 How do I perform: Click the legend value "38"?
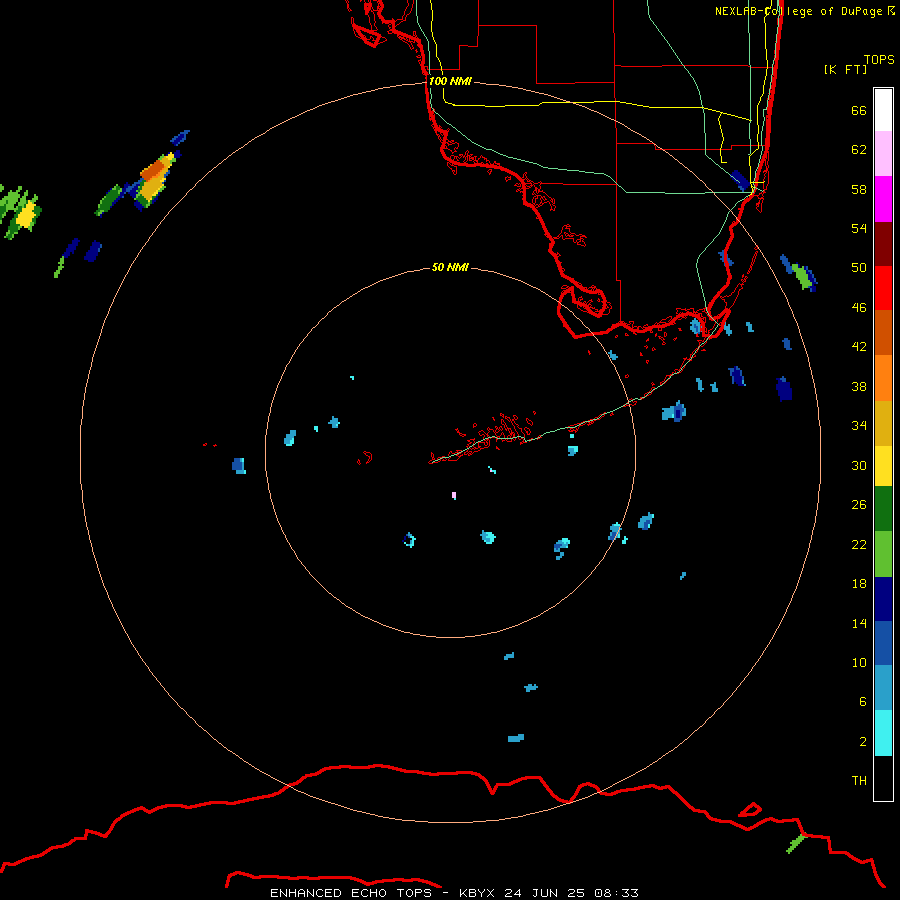859,386
